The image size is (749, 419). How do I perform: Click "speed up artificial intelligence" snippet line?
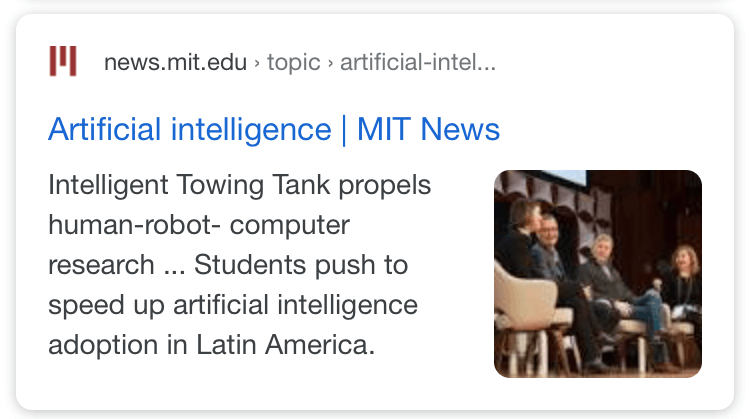point(233,306)
